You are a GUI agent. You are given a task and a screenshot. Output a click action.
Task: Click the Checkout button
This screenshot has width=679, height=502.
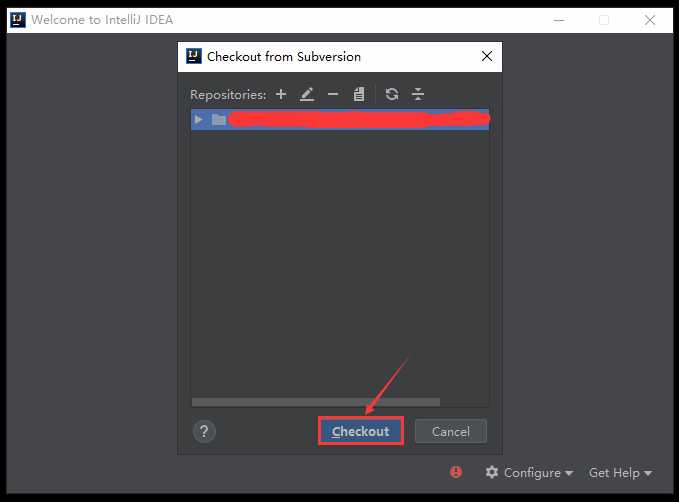point(361,431)
